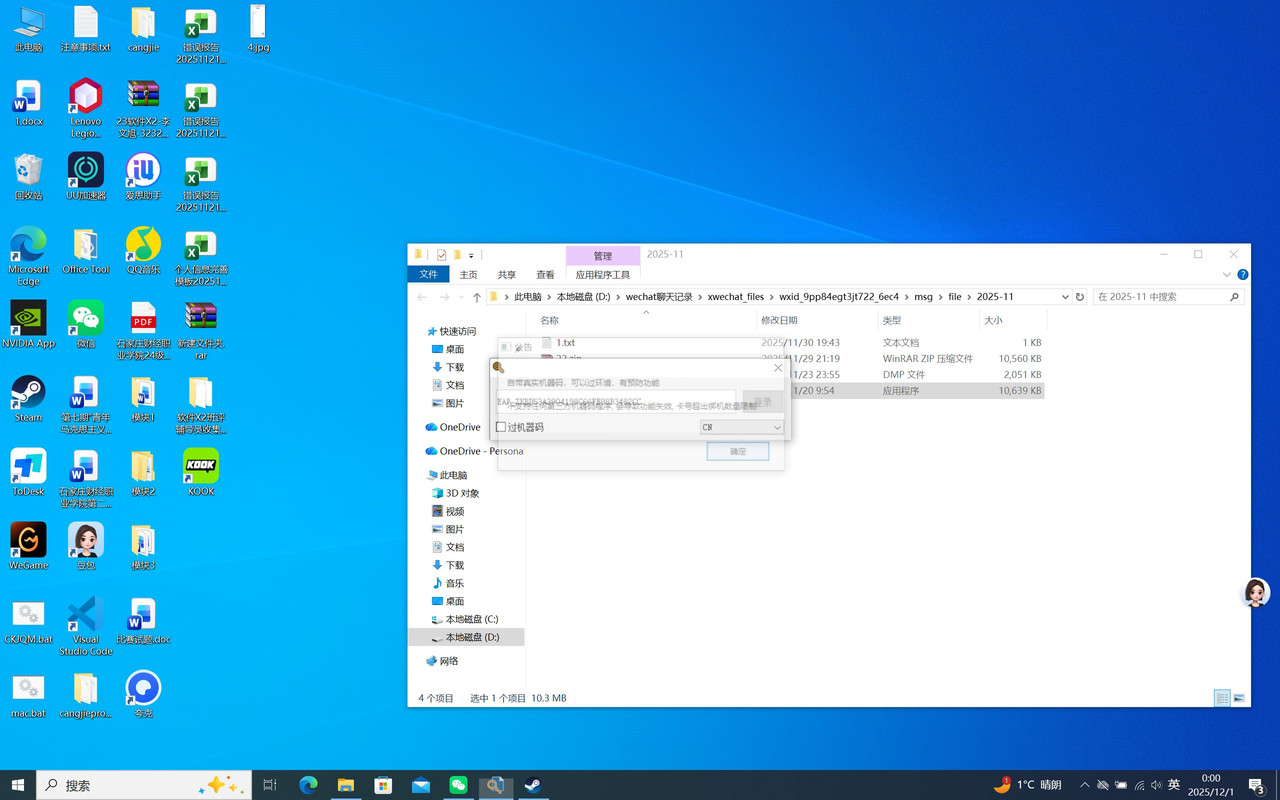
Task: Show hidden system tray icons
Action: (x=1084, y=785)
